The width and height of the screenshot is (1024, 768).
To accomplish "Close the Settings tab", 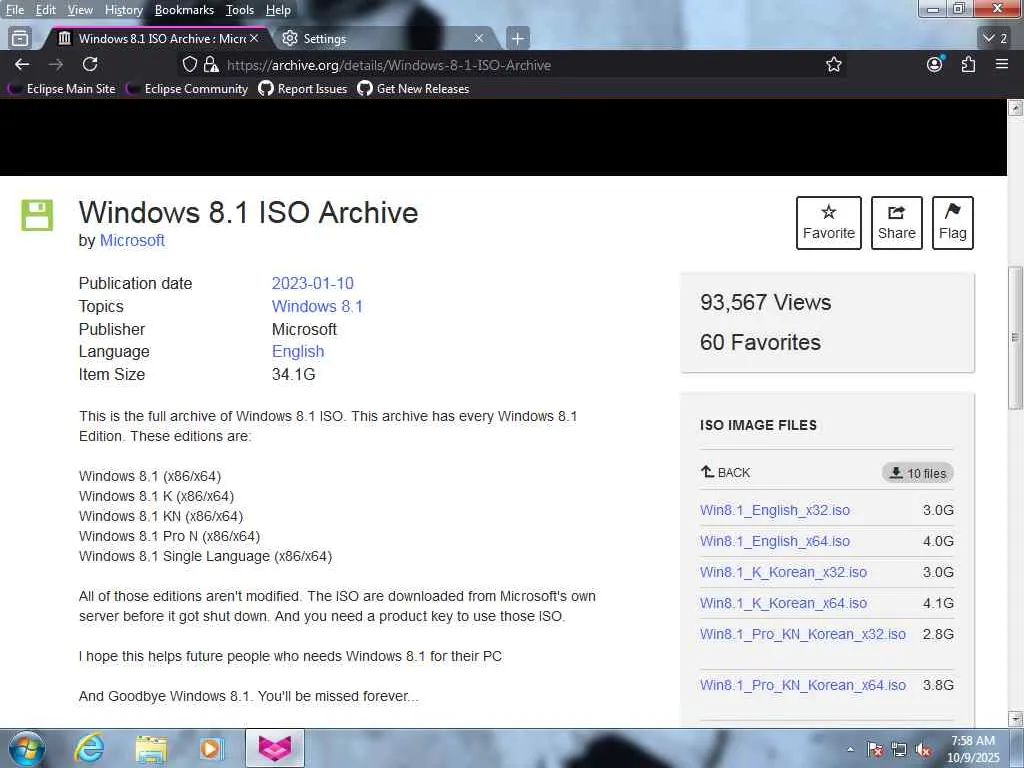I will tap(479, 39).
